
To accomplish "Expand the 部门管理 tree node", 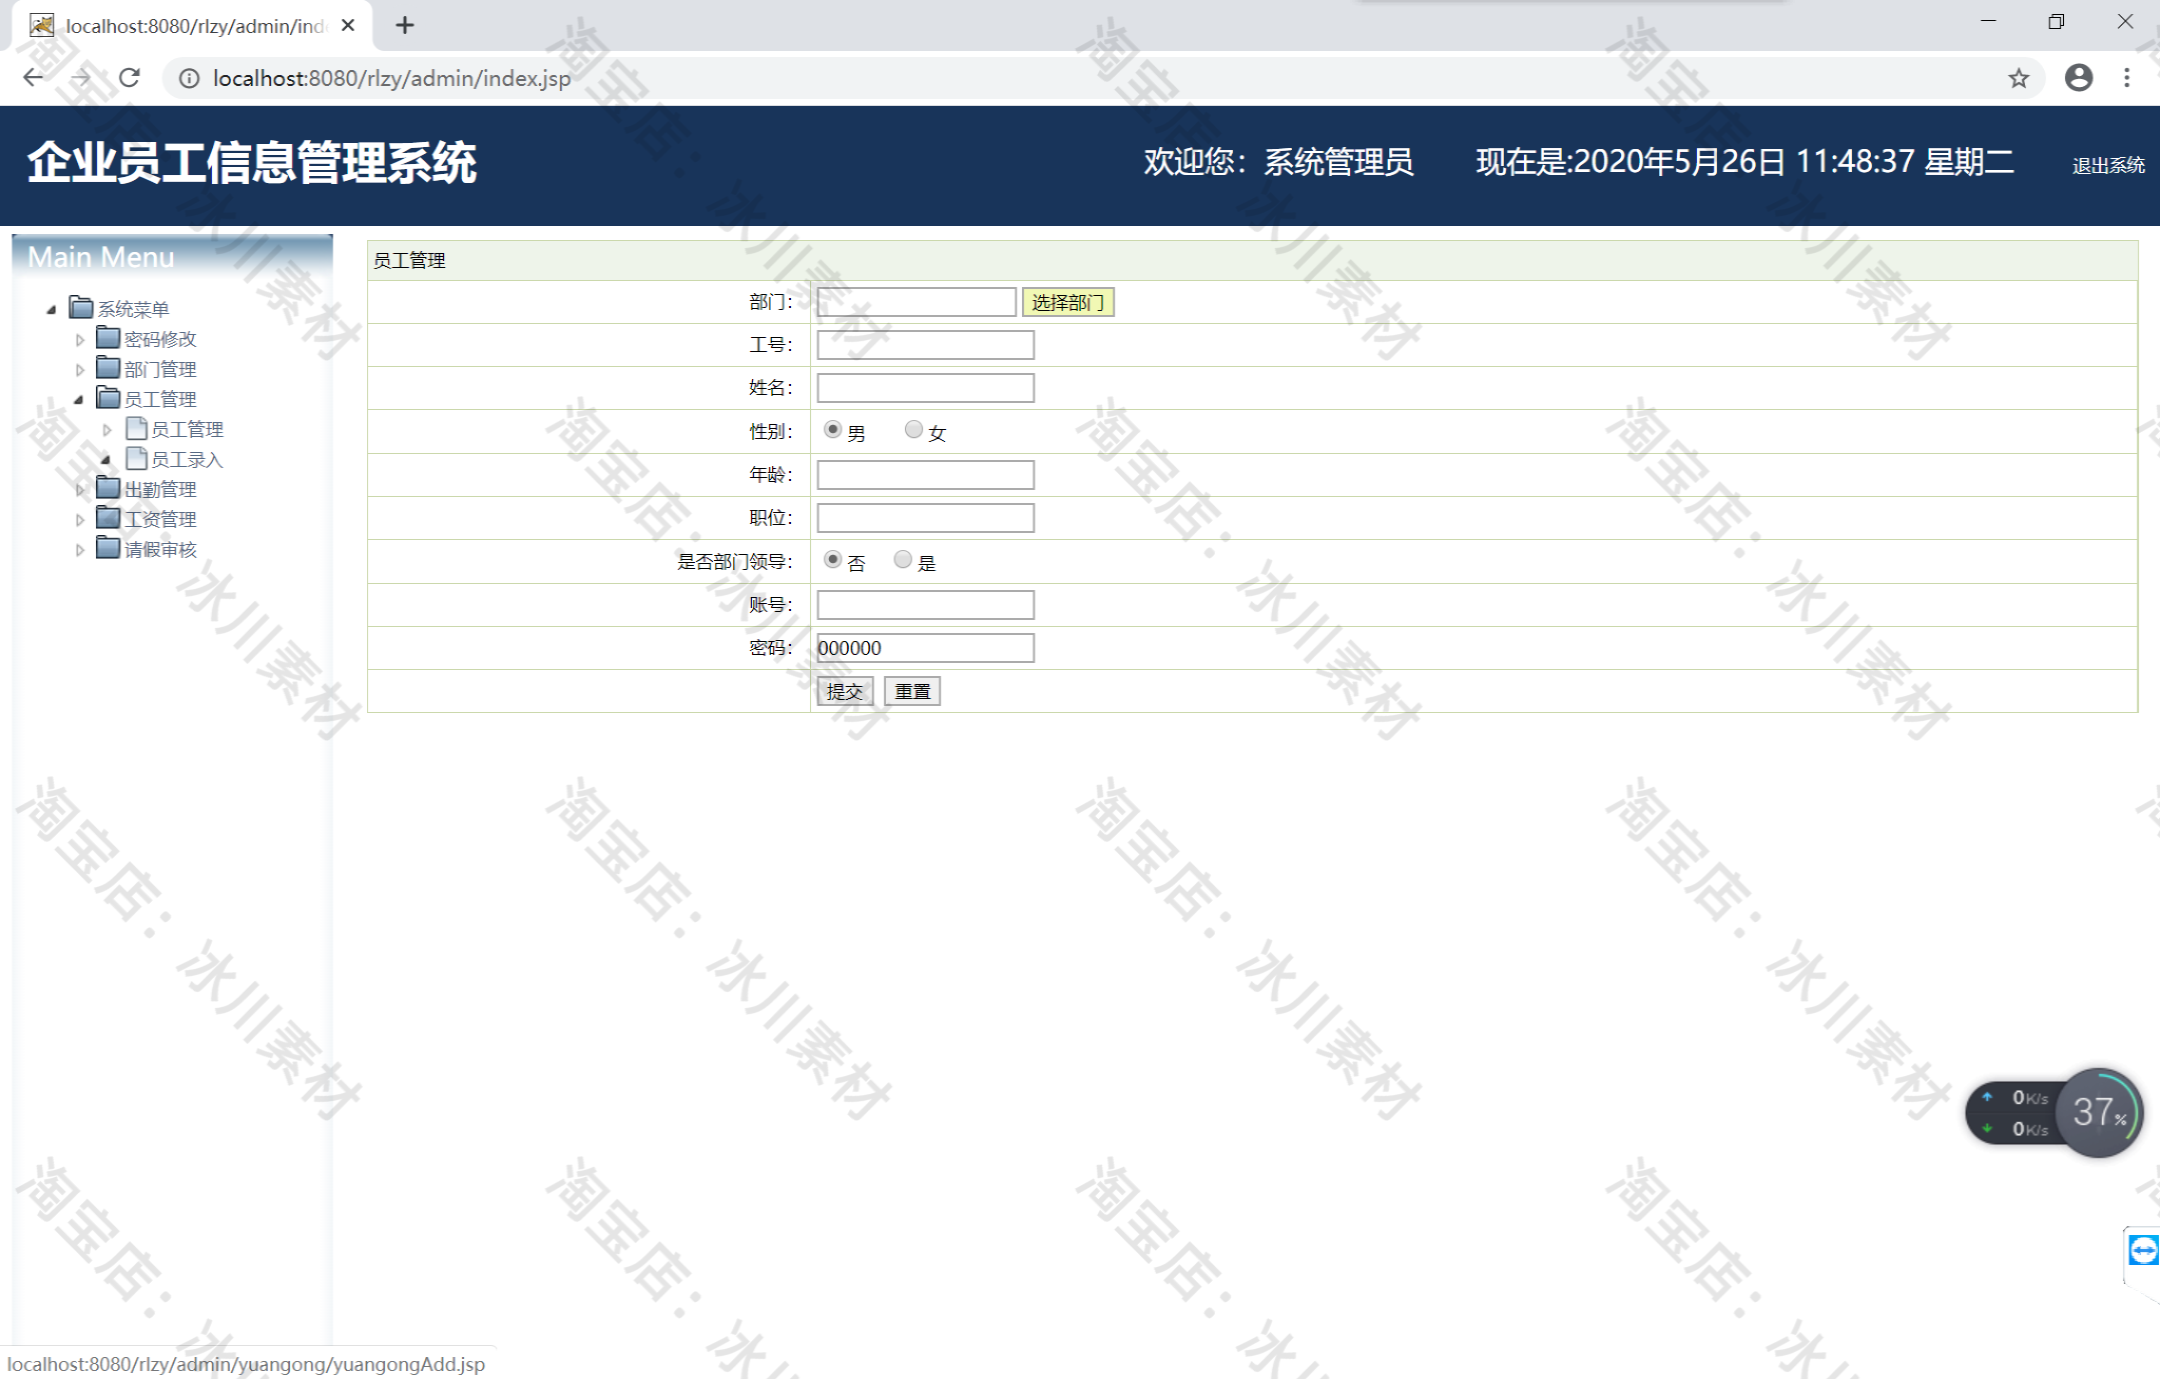I will point(79,370).
